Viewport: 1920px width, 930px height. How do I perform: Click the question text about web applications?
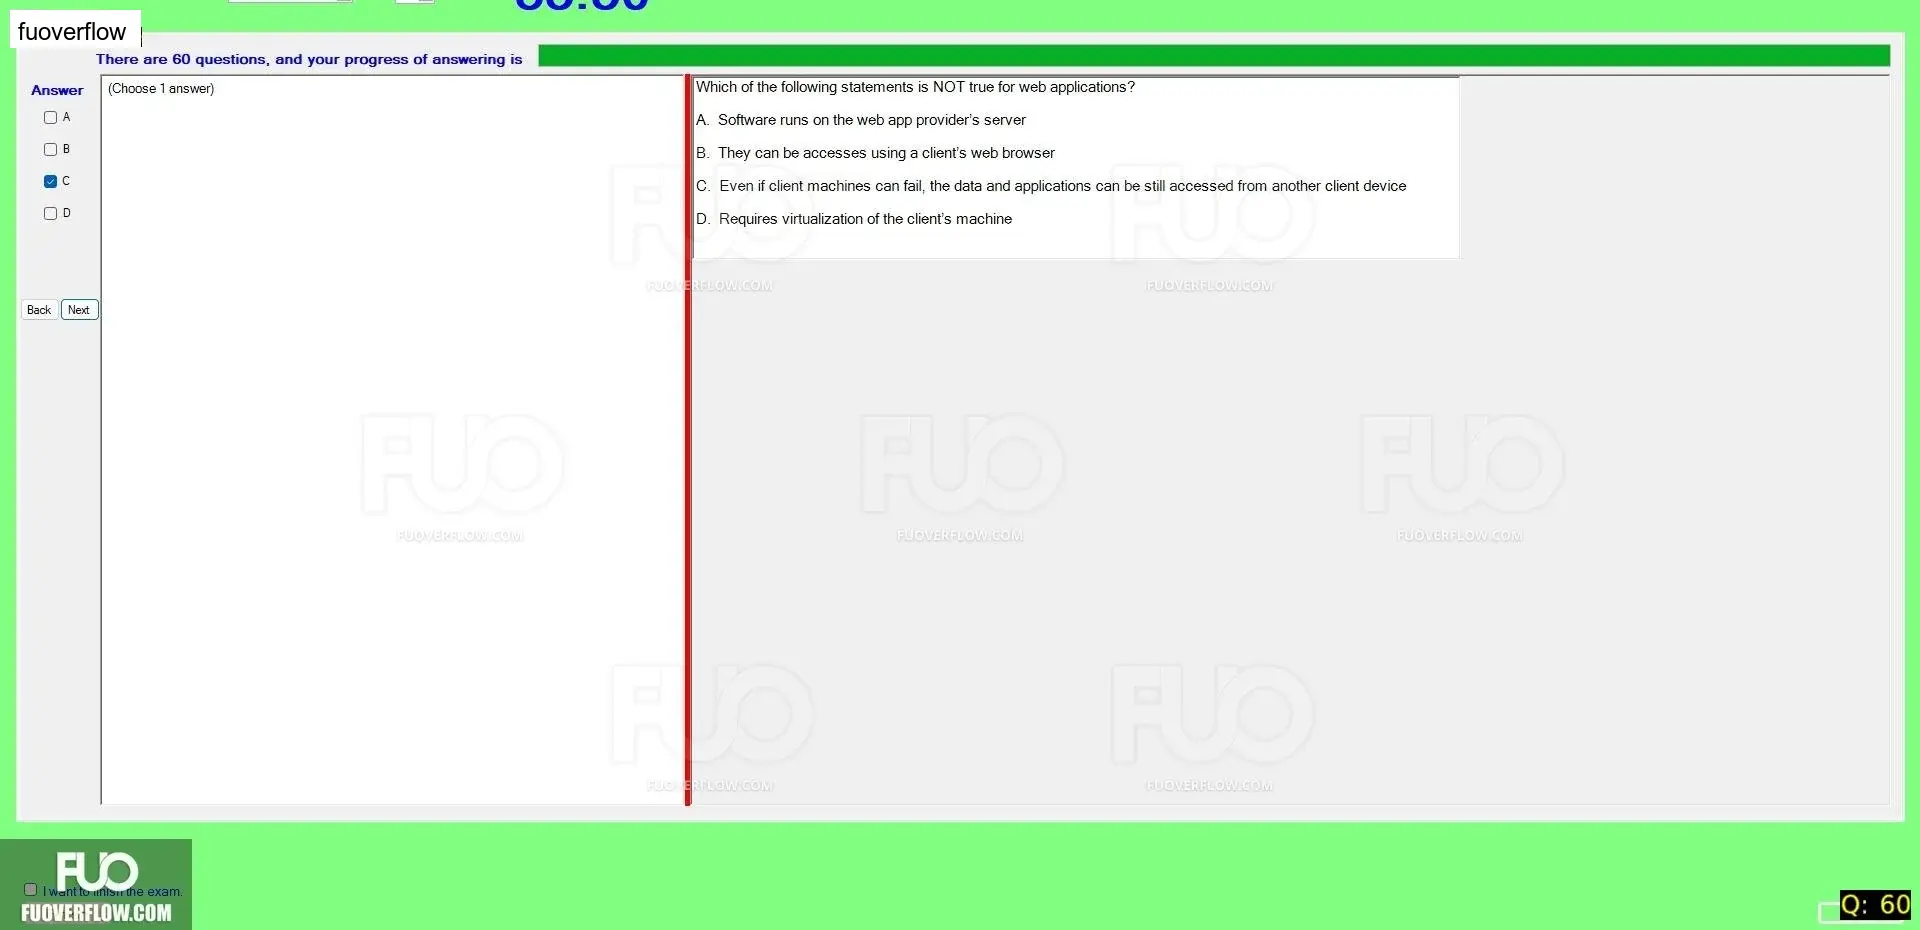[915, 87]
